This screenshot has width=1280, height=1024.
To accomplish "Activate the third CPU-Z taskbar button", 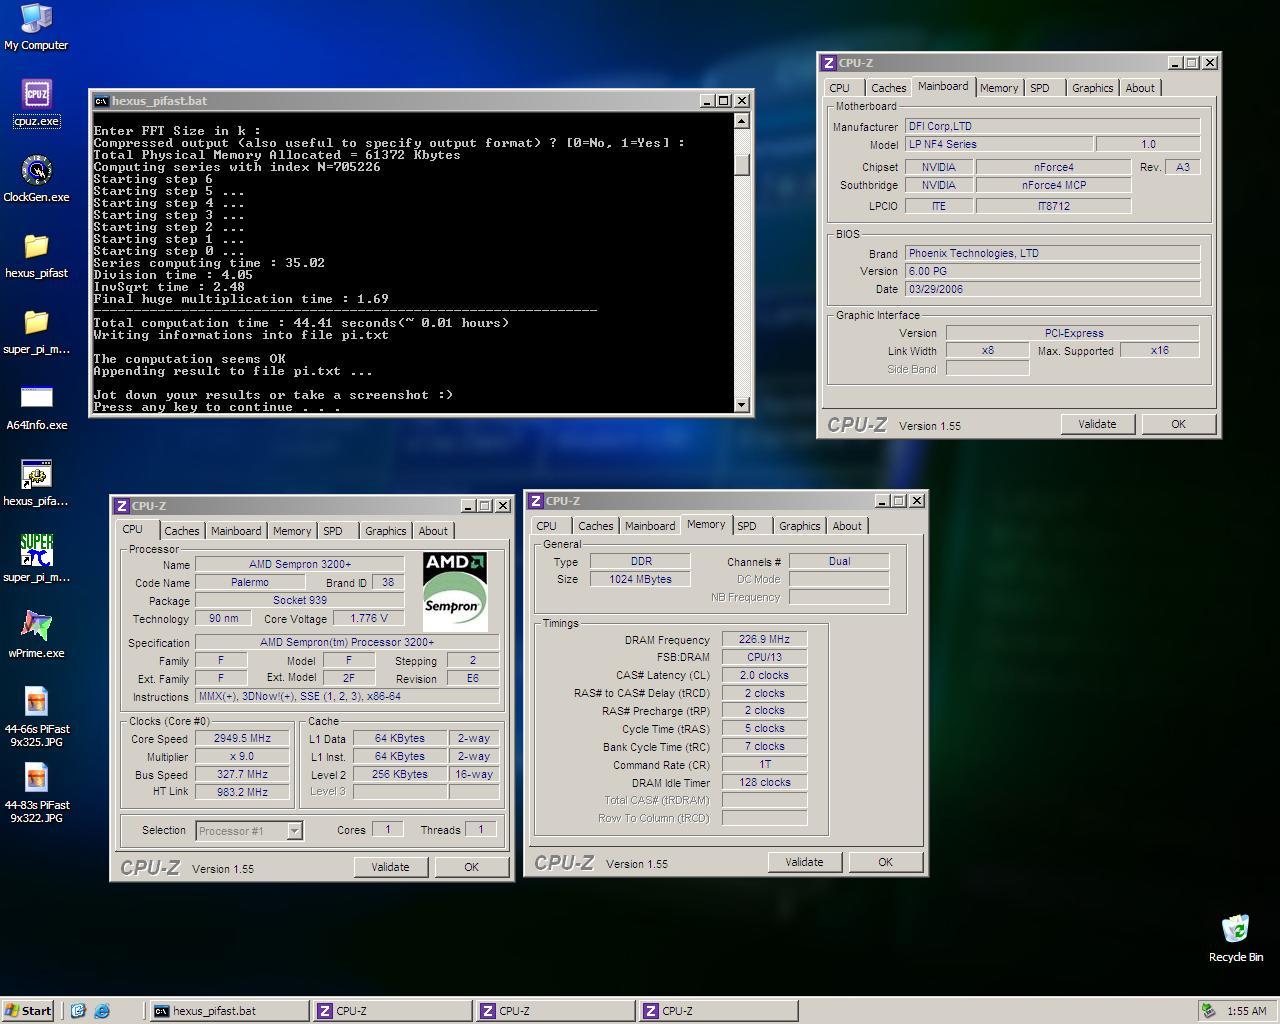I will click(718, 1011).
